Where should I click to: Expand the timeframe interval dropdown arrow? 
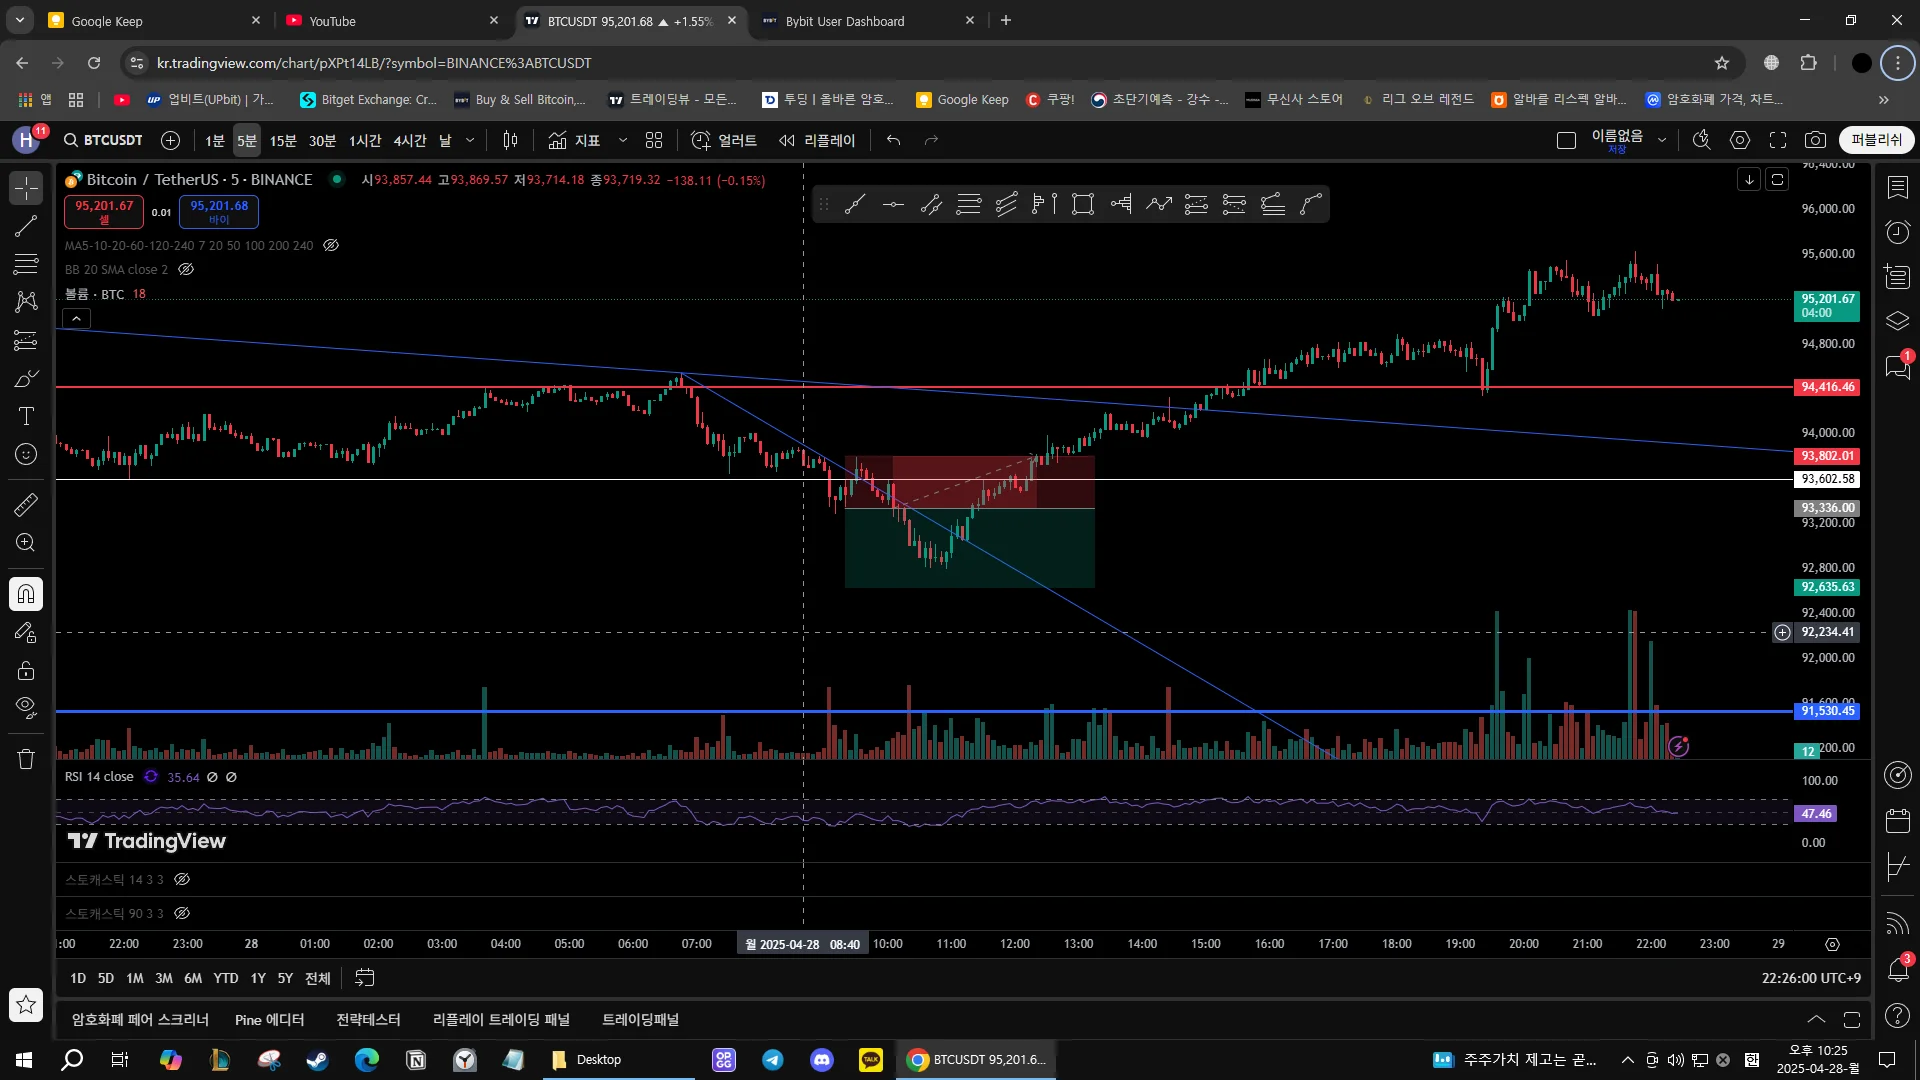[x=470, y=140]
